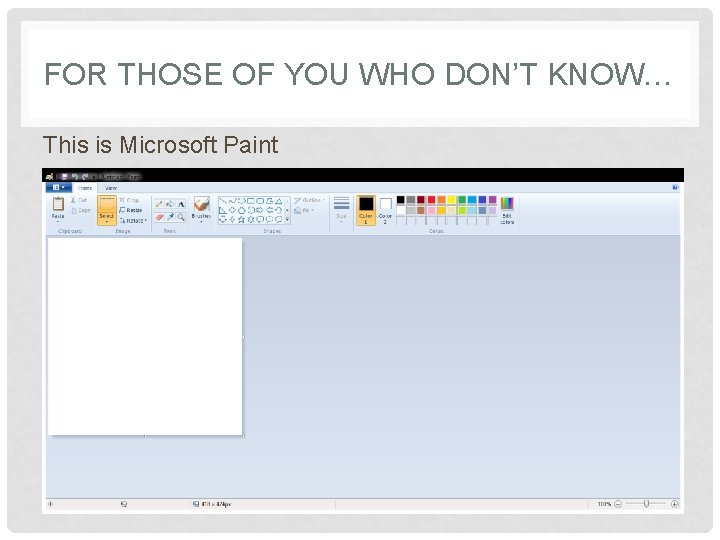Pick the purple color swatch

click(x=492, y=199)
